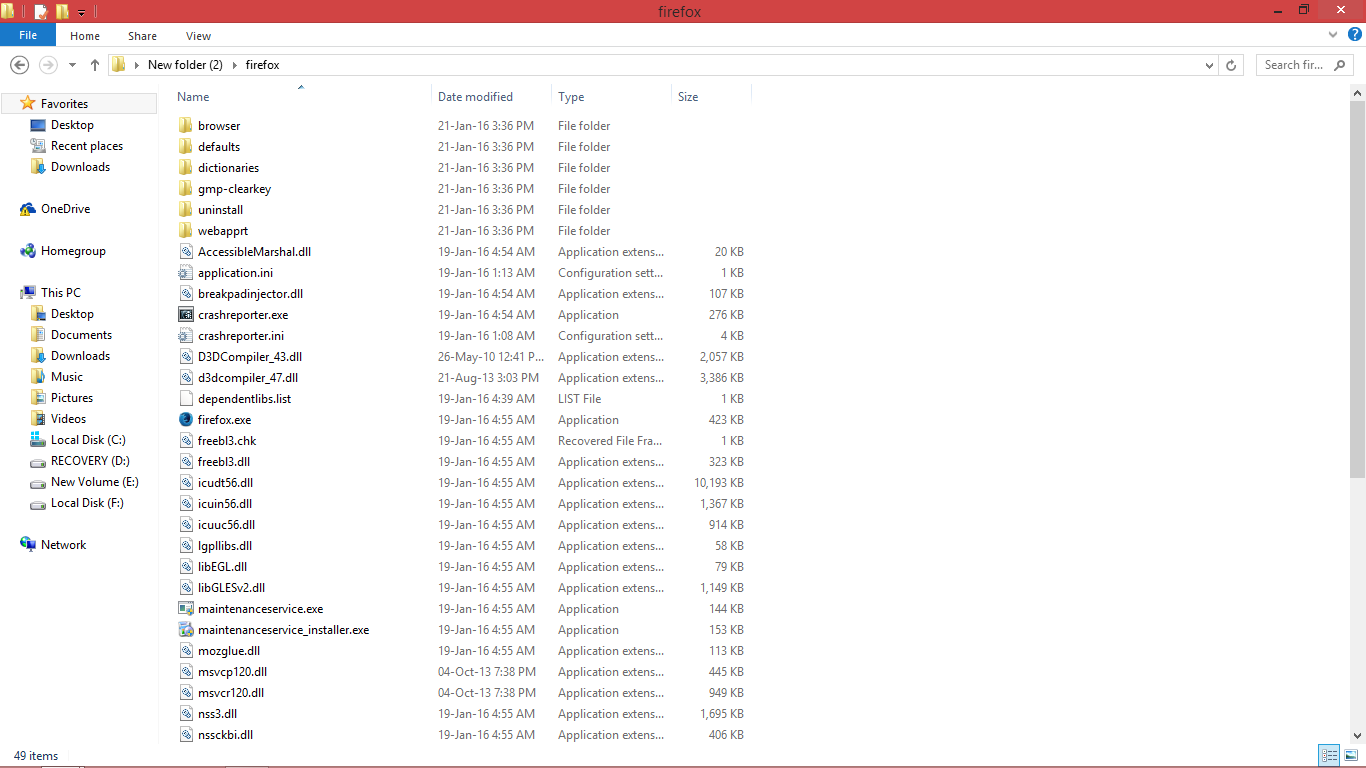1366x768 pixels.
Task: Click the Network icon in navigation pane
Action: pos(28,545)
